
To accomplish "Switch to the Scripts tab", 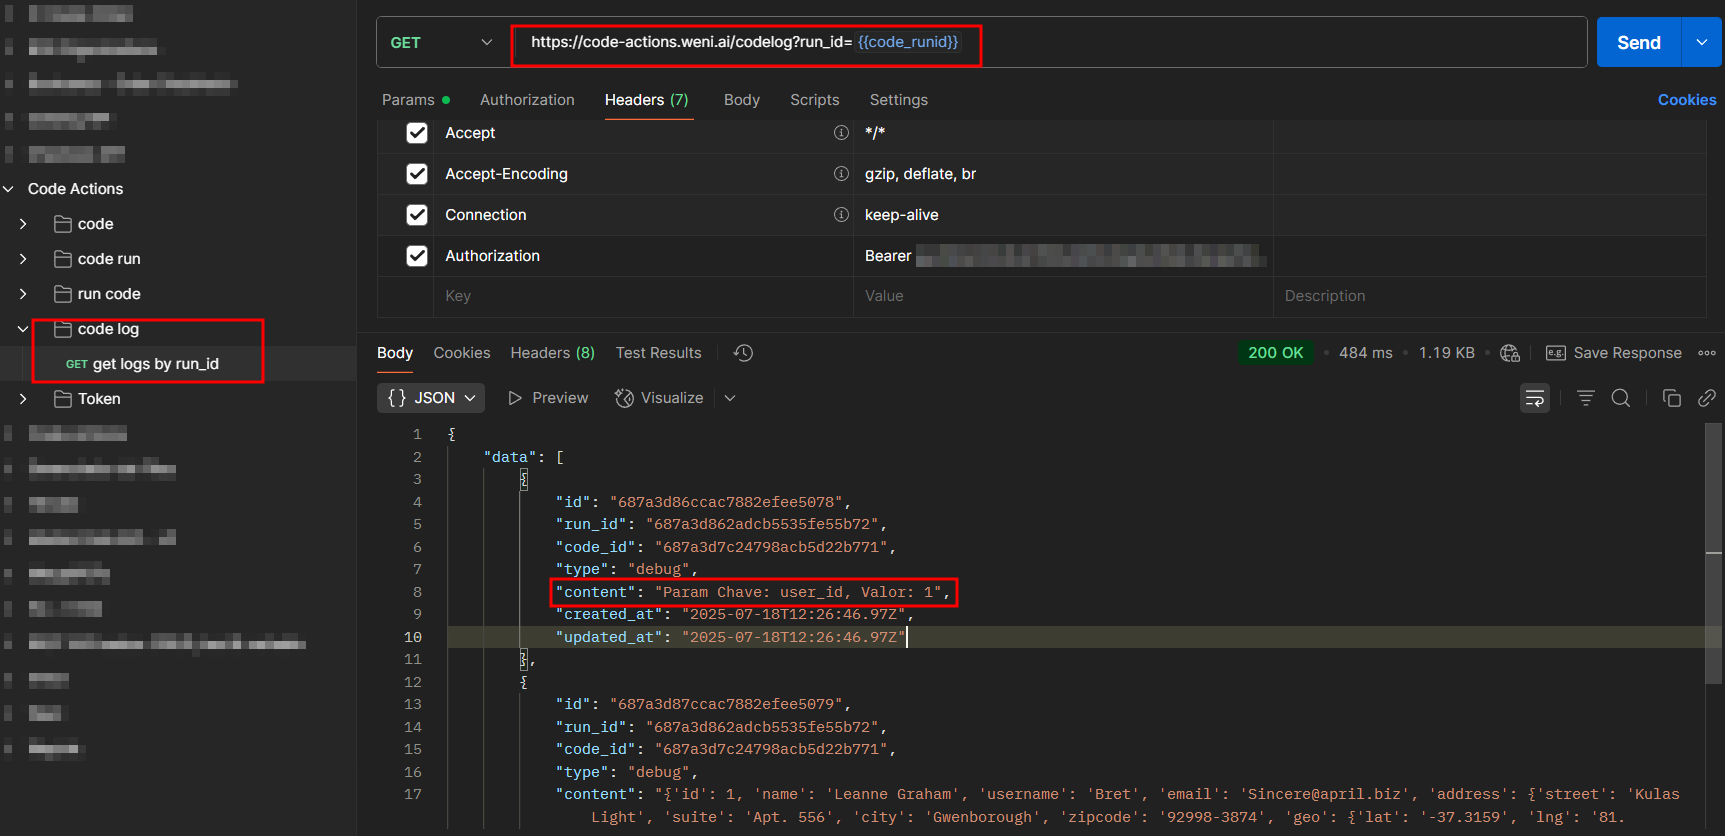I will 814,100.
